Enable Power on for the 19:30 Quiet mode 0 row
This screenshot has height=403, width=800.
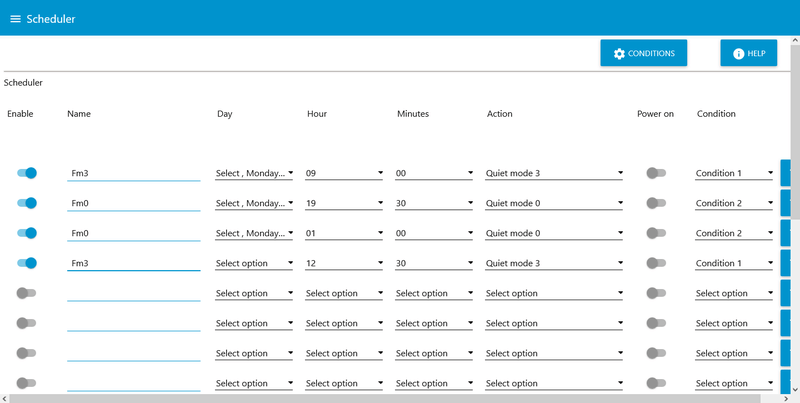tap(656, 203)
